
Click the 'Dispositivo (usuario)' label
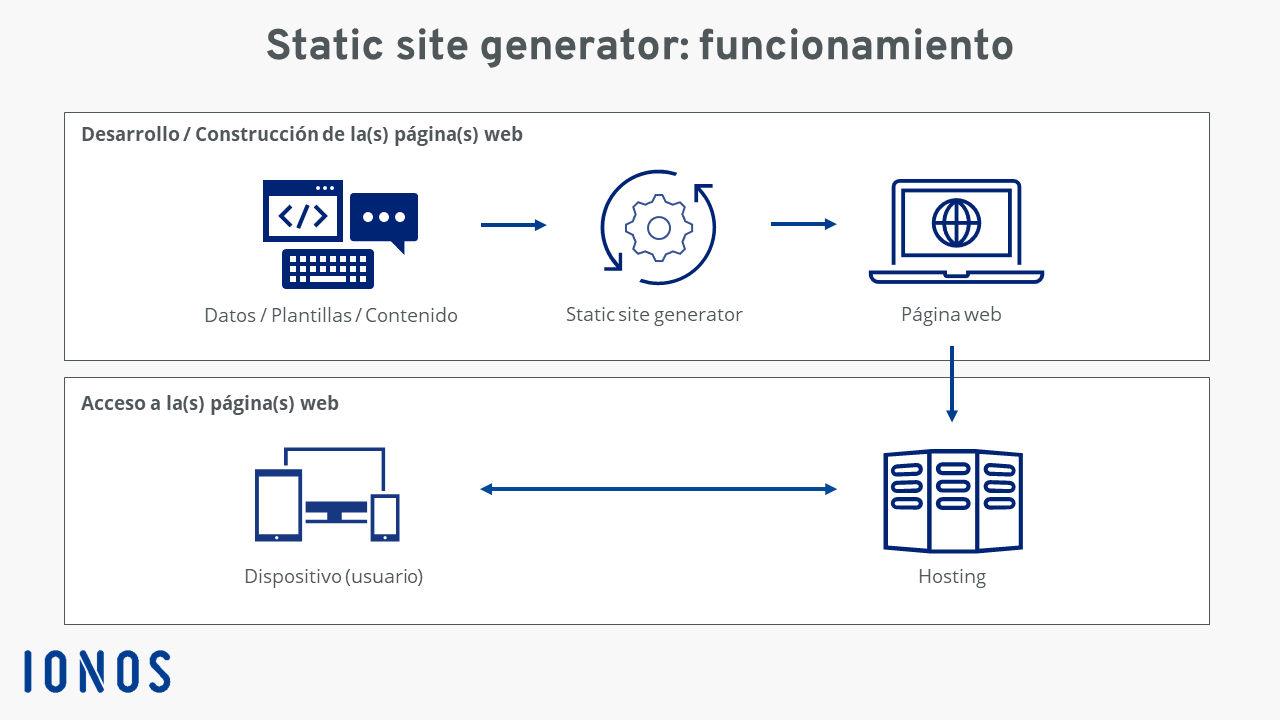pyautogui.click(x=334, y=577)
